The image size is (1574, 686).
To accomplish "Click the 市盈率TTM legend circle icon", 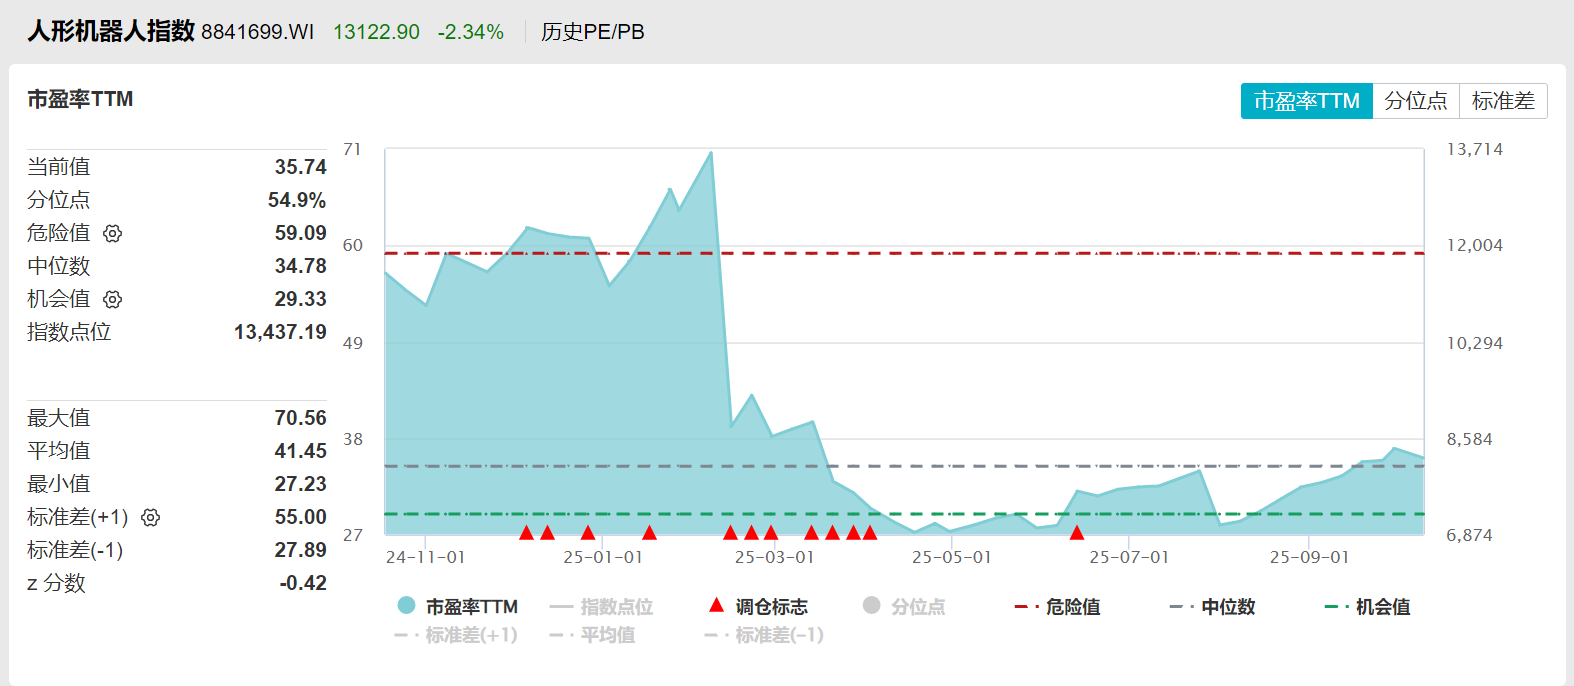I will point(406,605).
